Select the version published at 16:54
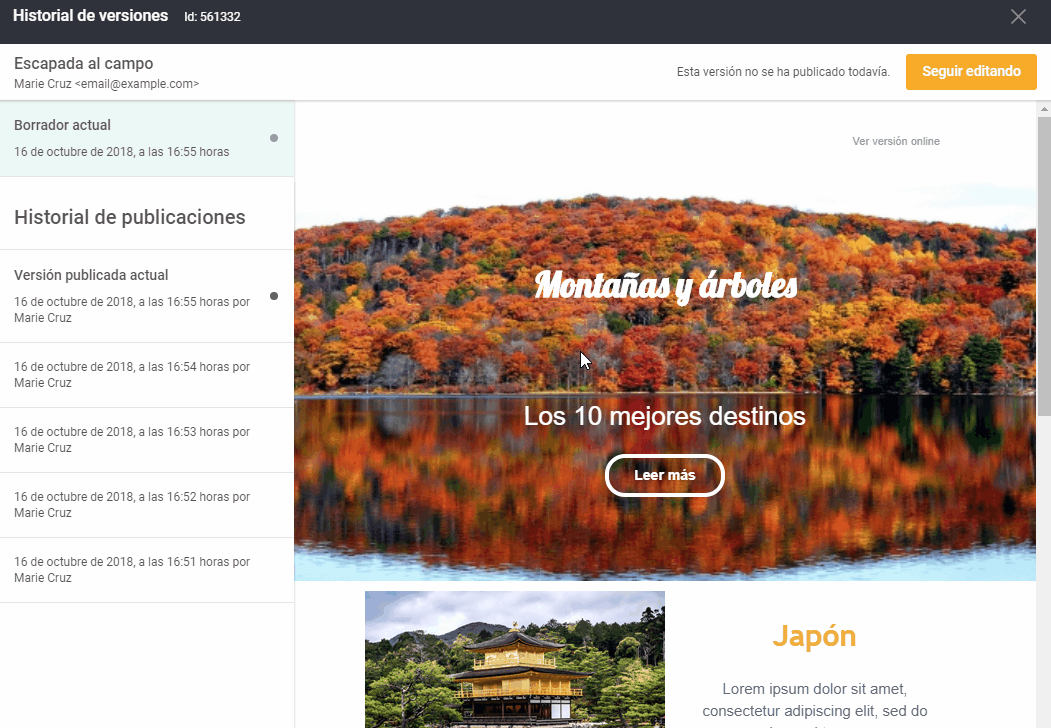This screenshot has width=1051, height=728. click(132, 375)
